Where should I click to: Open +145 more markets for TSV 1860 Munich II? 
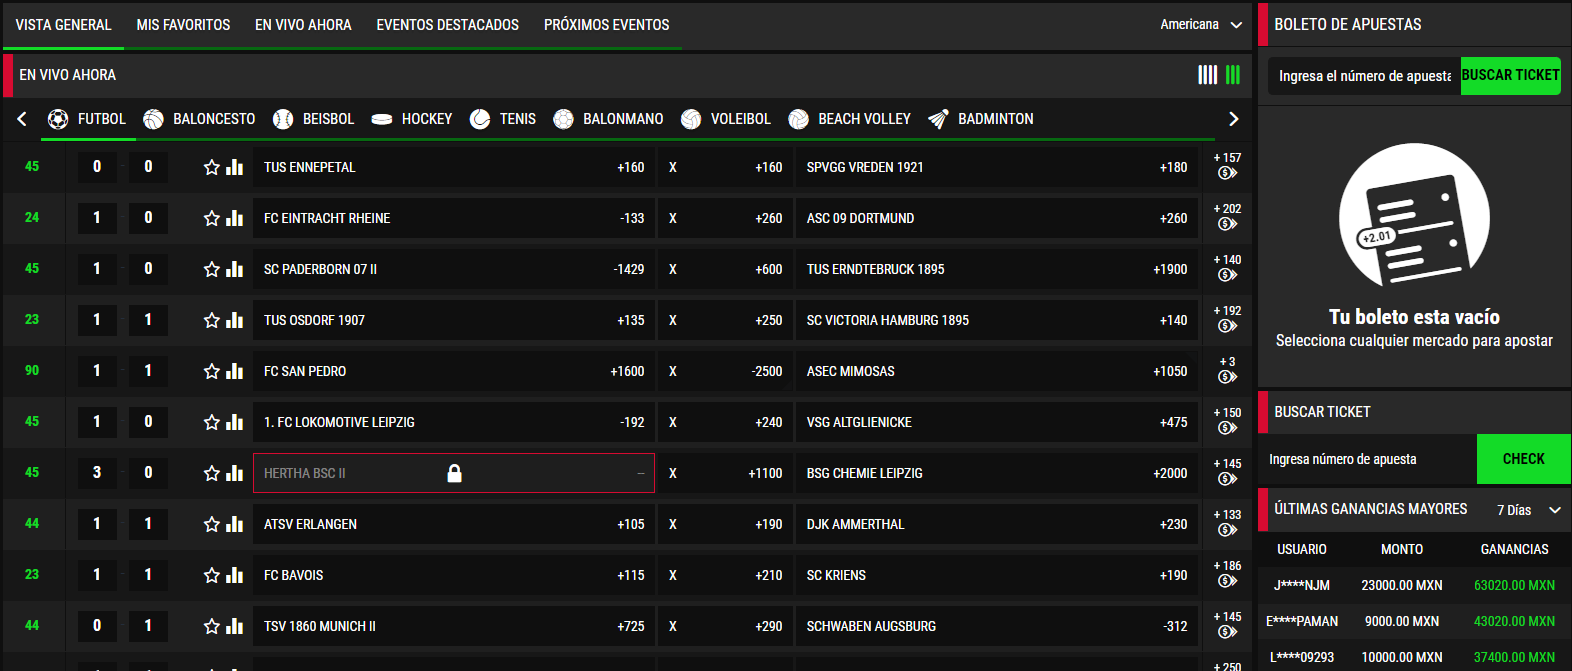coord(1227,625)
